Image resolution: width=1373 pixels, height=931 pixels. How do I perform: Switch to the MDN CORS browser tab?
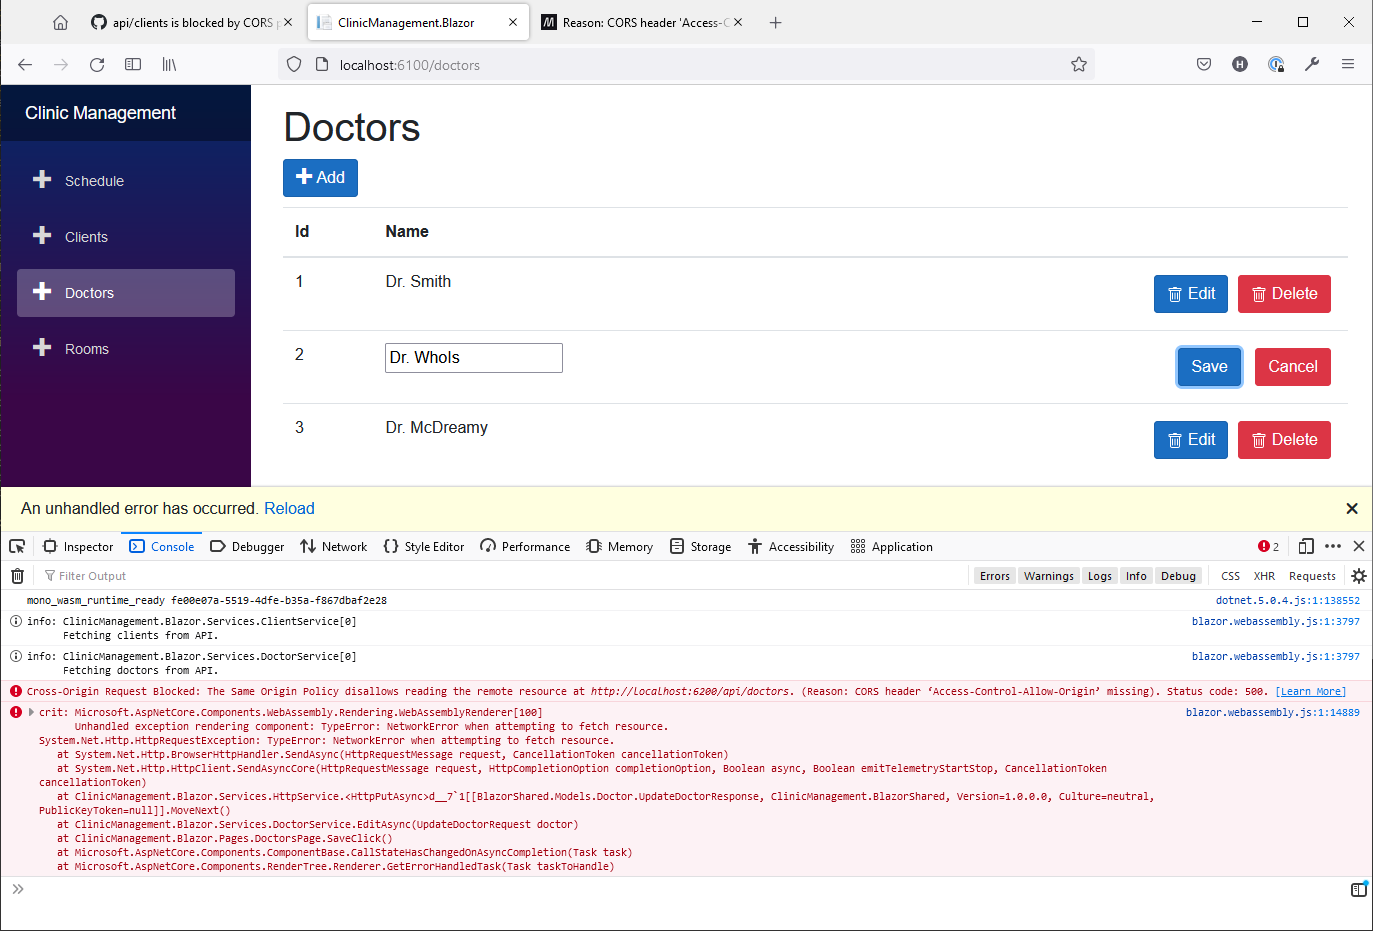pyautogui.click(x=640, y=21)
